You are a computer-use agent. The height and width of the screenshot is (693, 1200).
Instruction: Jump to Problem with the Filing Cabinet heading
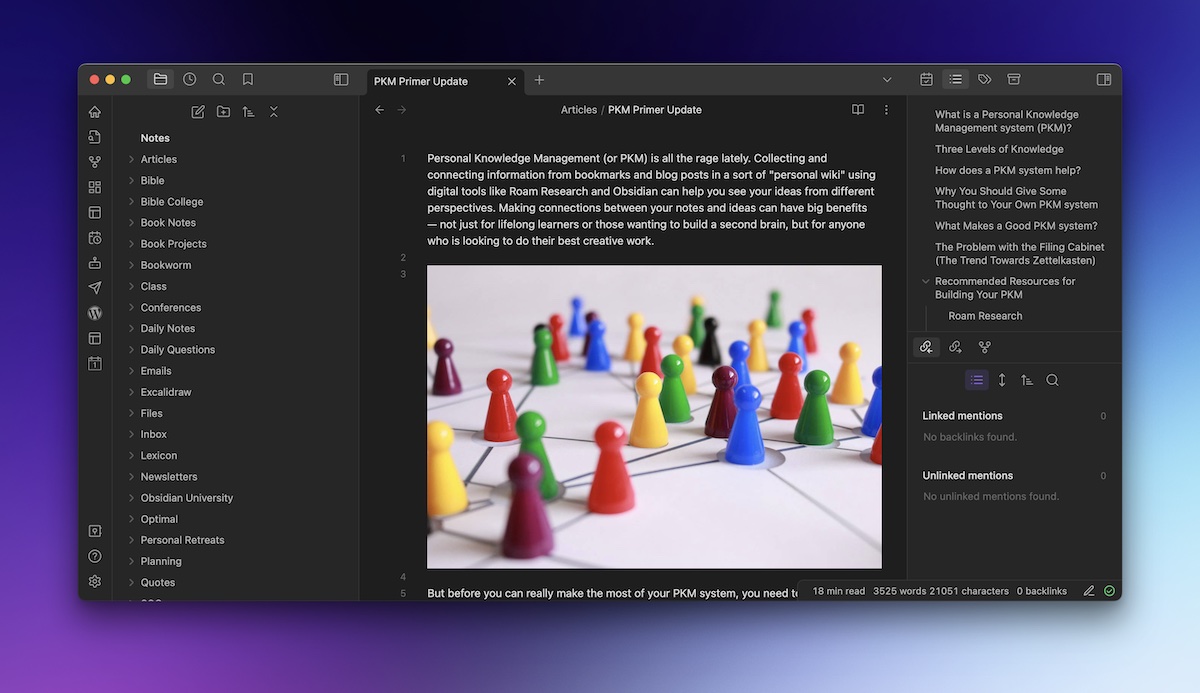coord(1020,254)
